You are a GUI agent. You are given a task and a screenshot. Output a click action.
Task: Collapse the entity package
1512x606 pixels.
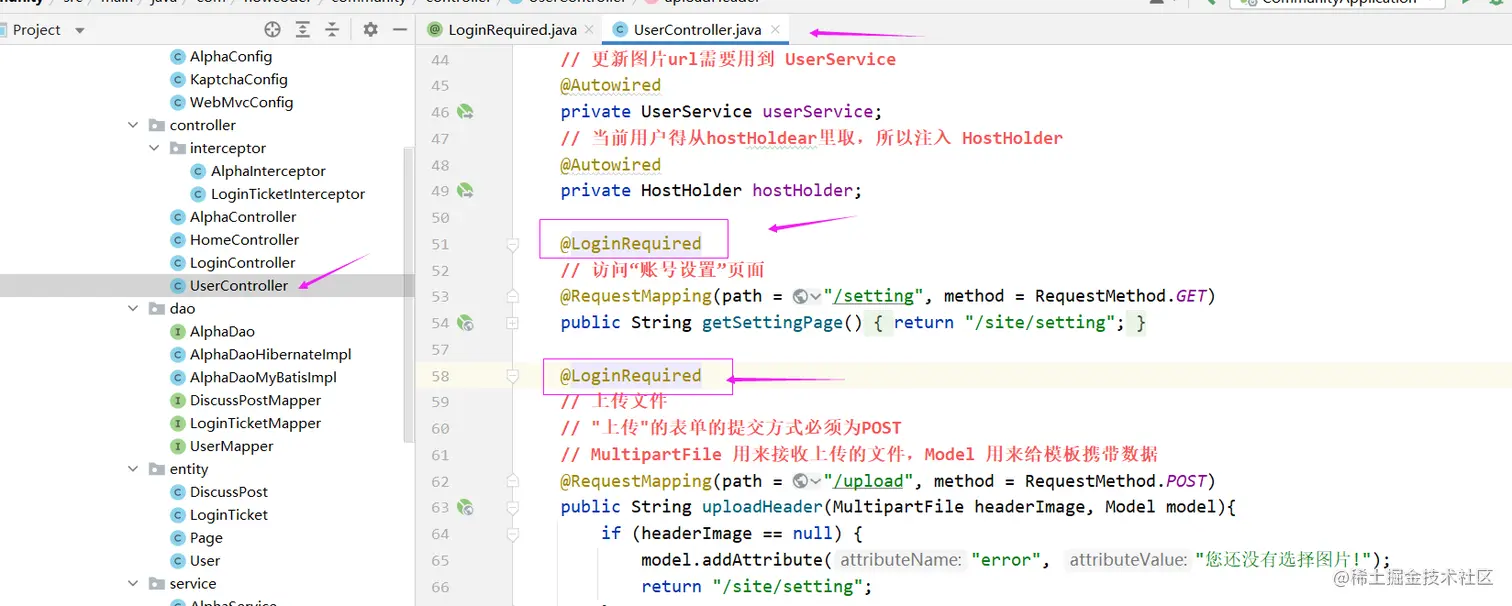pos(133,469)
